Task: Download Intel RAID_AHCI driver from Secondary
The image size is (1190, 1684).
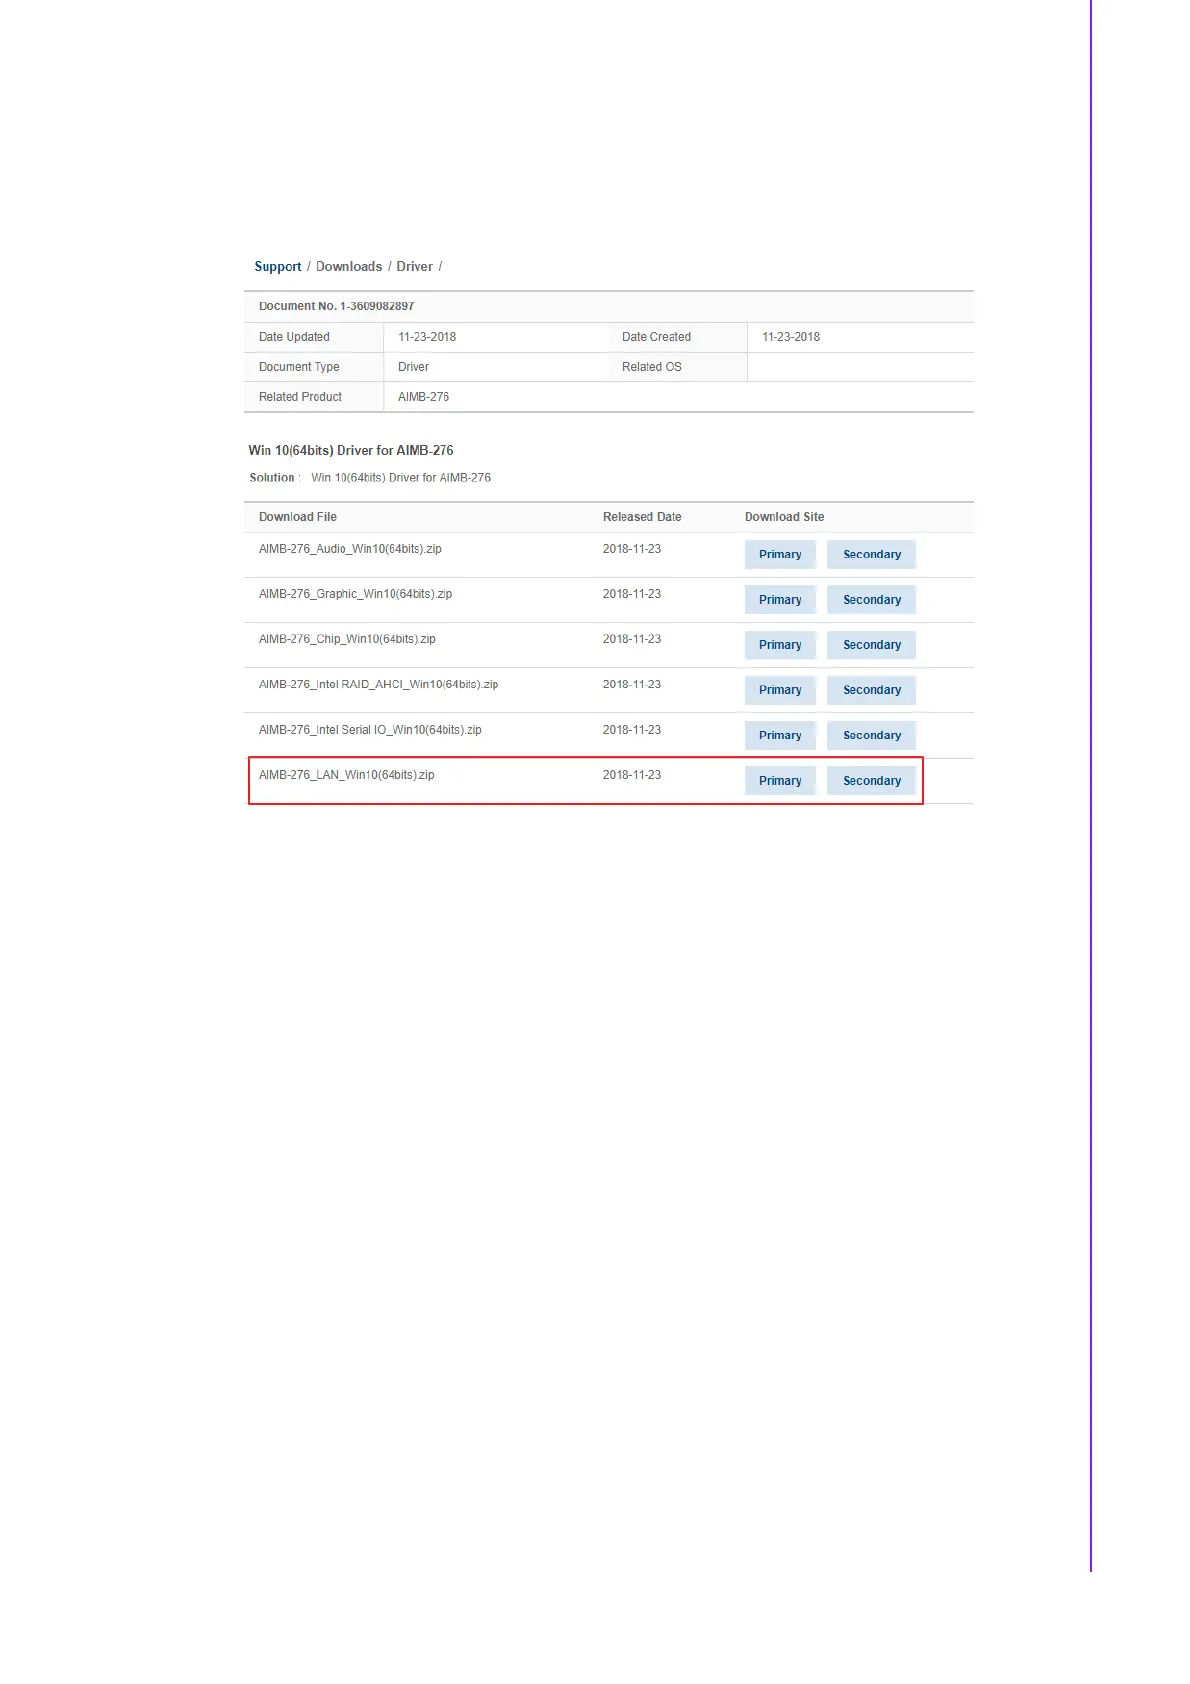Action: (871, 690)
